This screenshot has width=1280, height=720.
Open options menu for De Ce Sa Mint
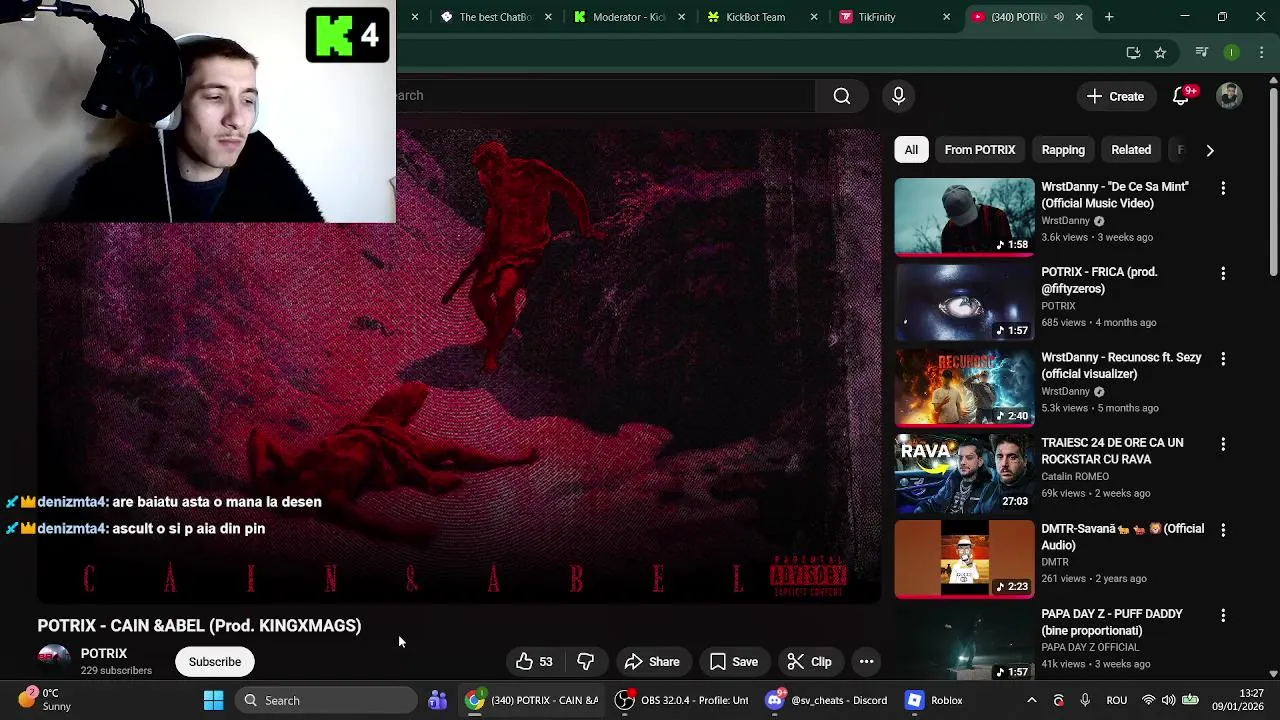click(1223, 188)
